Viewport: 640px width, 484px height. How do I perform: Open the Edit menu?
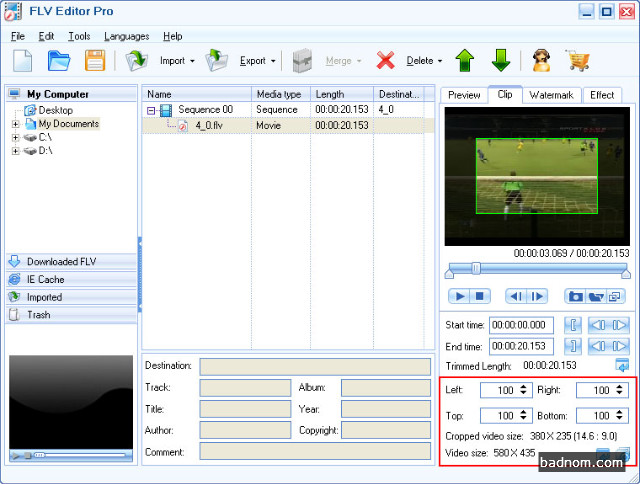pos(46,36)
